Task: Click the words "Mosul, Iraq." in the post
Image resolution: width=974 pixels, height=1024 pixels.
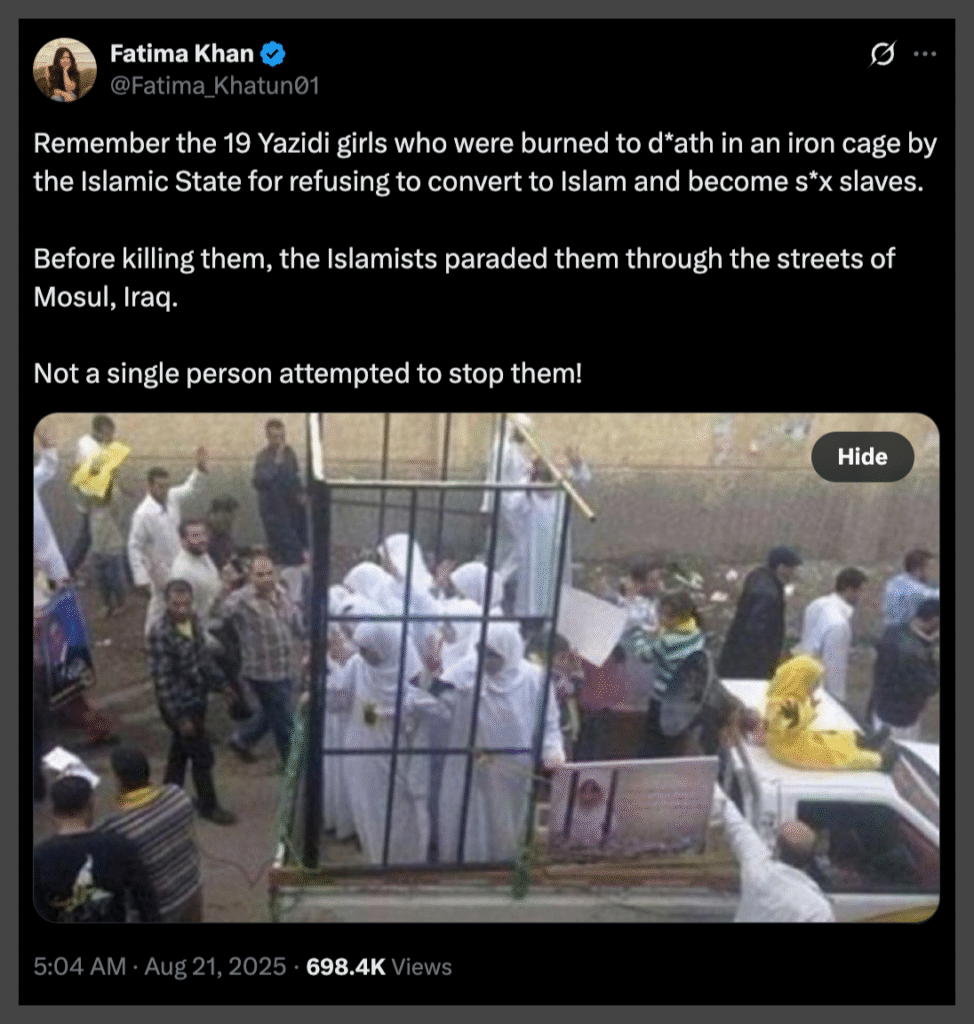Action: click(x=105, y=297)
